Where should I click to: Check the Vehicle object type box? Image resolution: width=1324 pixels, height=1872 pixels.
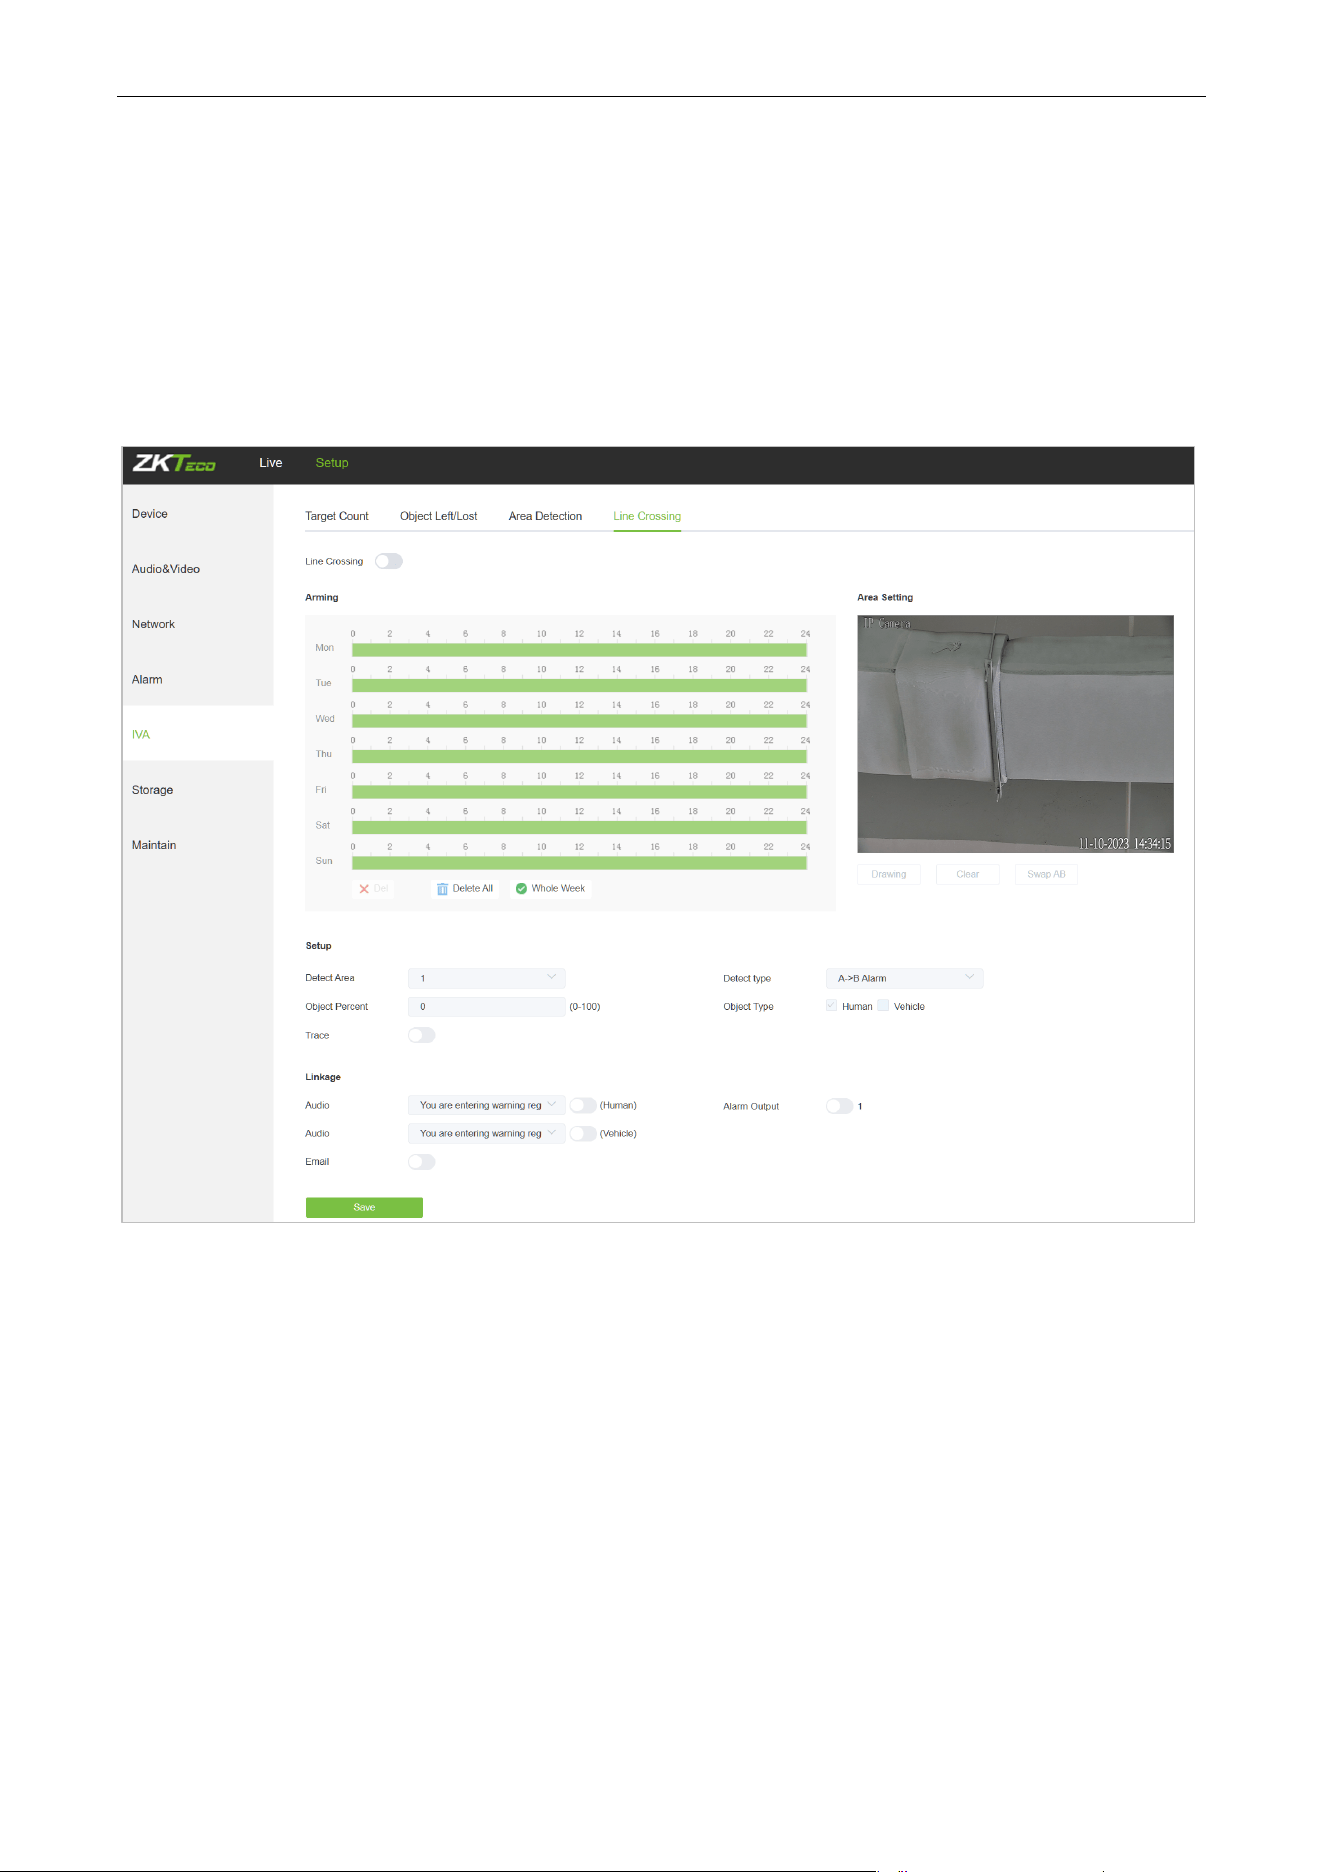(883, 1006)
